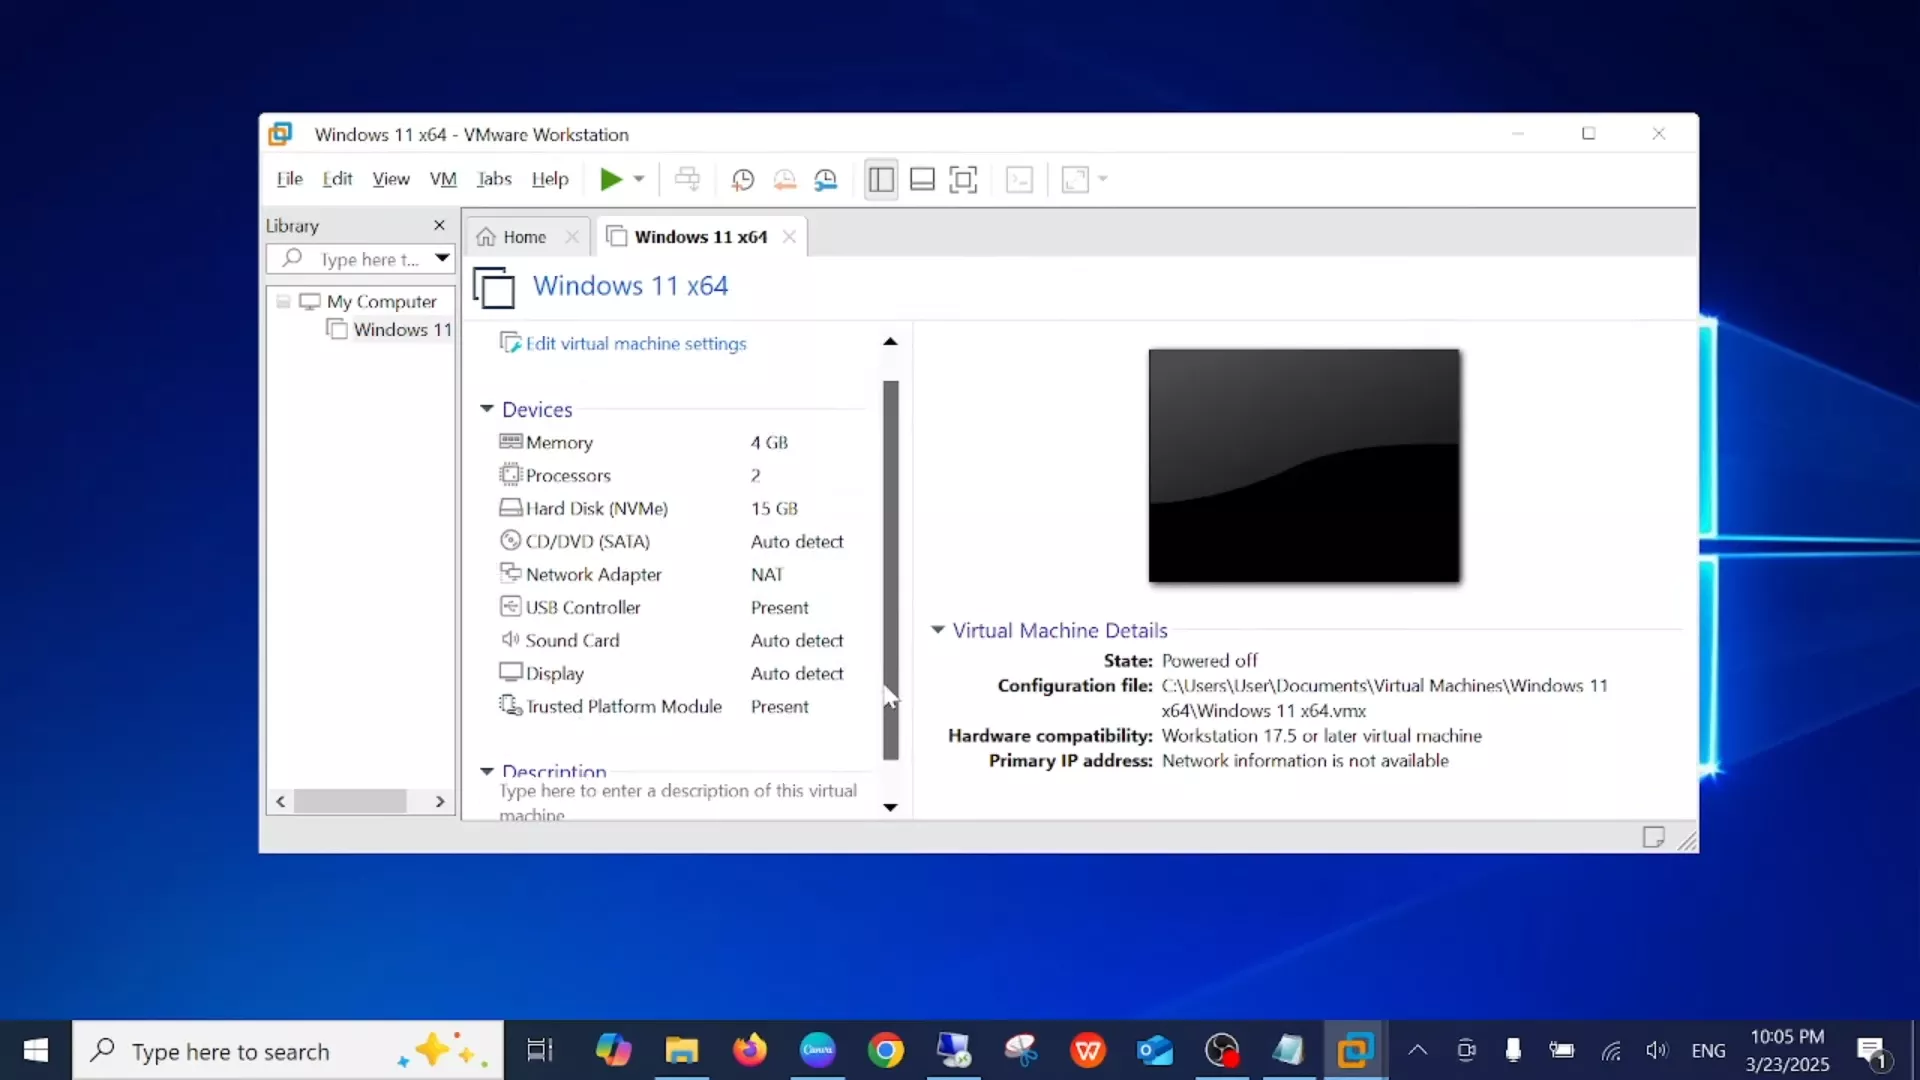Enter full screen mode icon

[963, 180]
